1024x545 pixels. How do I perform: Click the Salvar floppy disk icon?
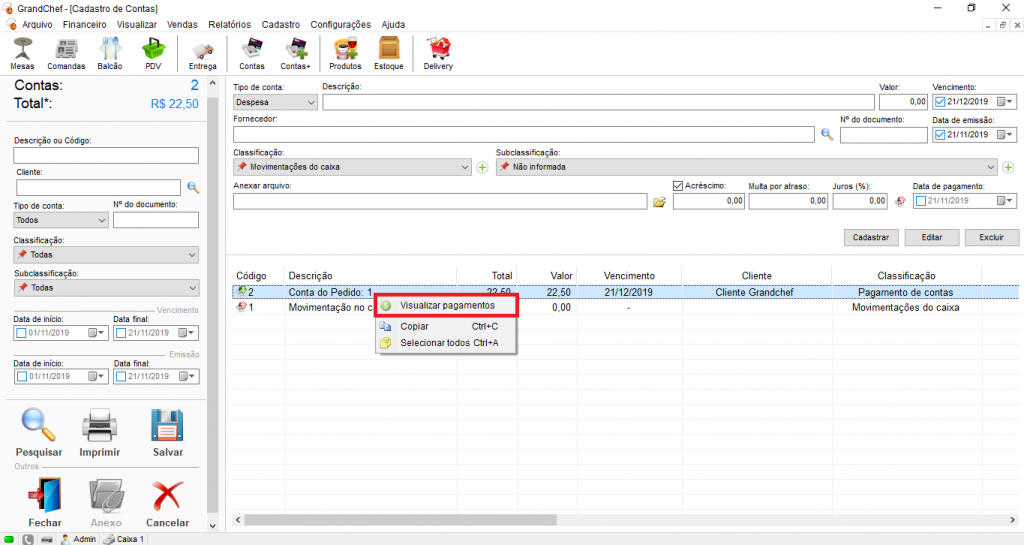166,427
